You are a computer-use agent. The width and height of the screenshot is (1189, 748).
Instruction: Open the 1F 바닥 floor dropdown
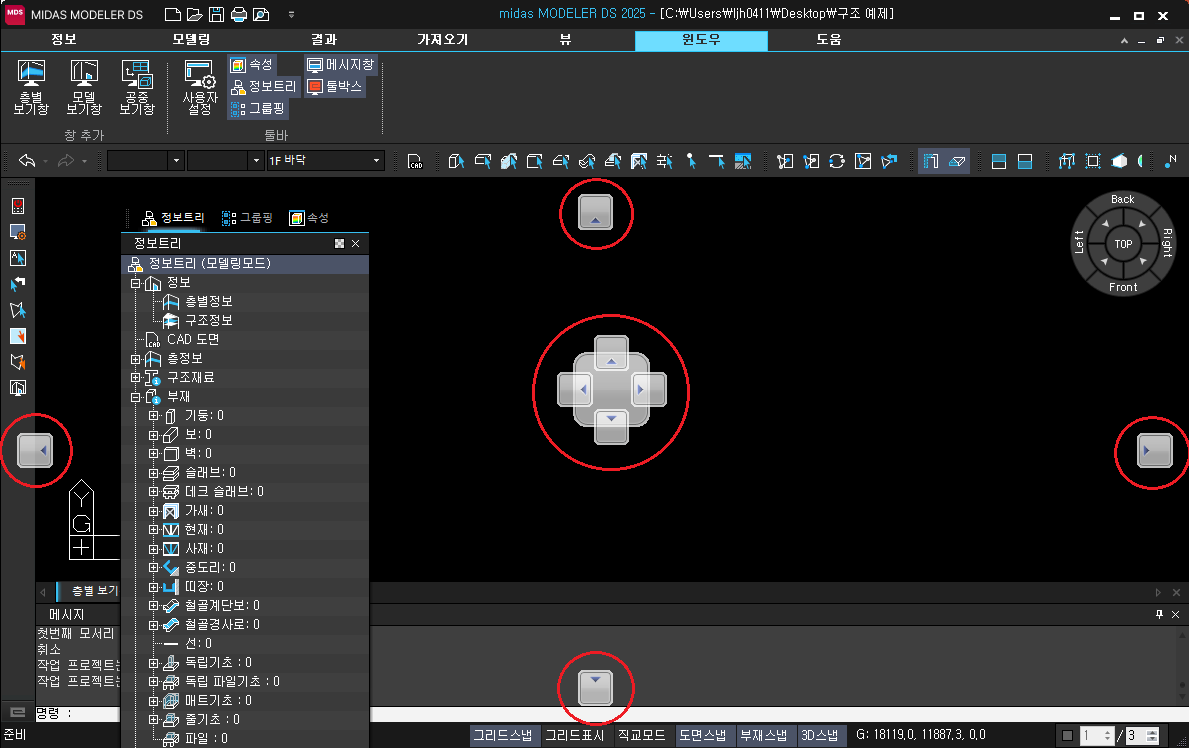(325, 161)
